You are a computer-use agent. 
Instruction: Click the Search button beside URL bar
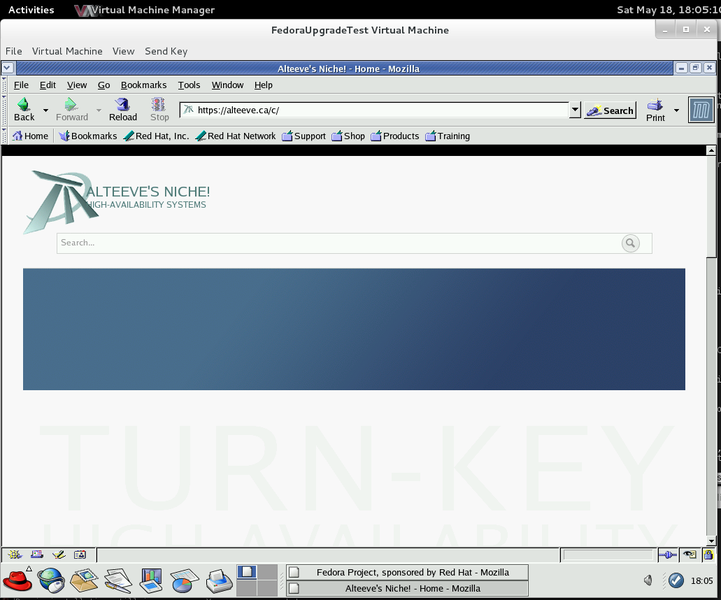tap(610, 111)
